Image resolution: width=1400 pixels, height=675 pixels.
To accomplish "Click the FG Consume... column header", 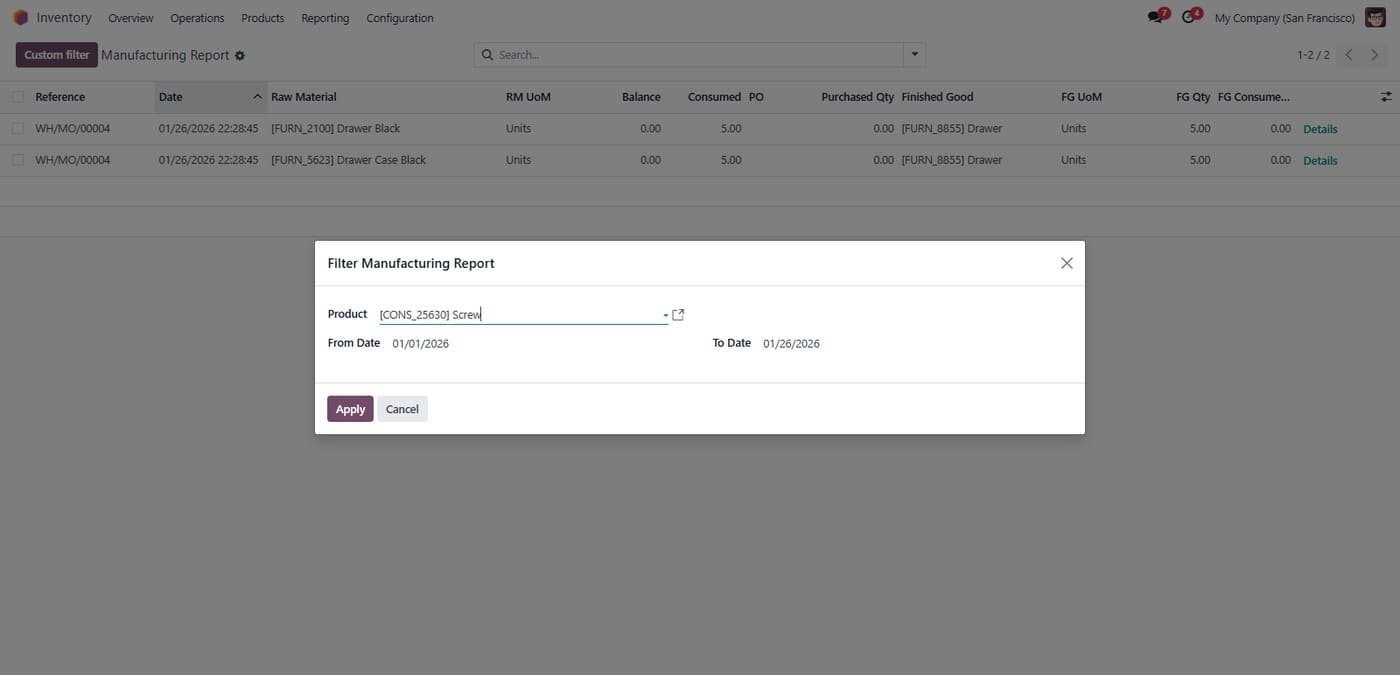I will tap(1254, 97).
